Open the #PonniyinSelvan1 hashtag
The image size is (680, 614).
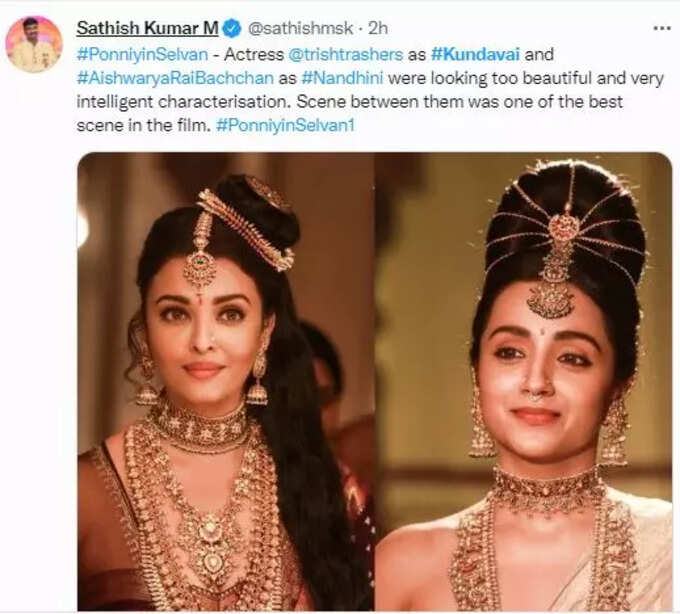coord(285,125)
